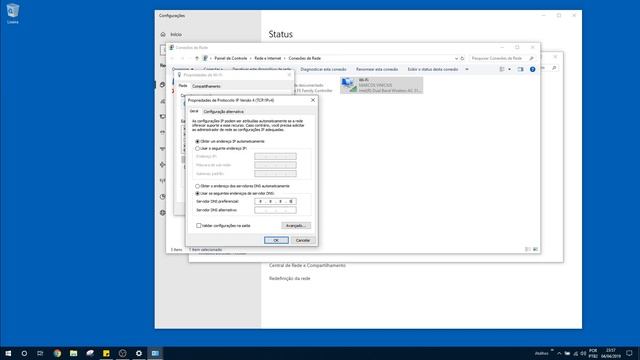Click 'Renomear esta conexão' toolbar command
The width and height of the screenshot is (640, 360).
tap(377, 69)
